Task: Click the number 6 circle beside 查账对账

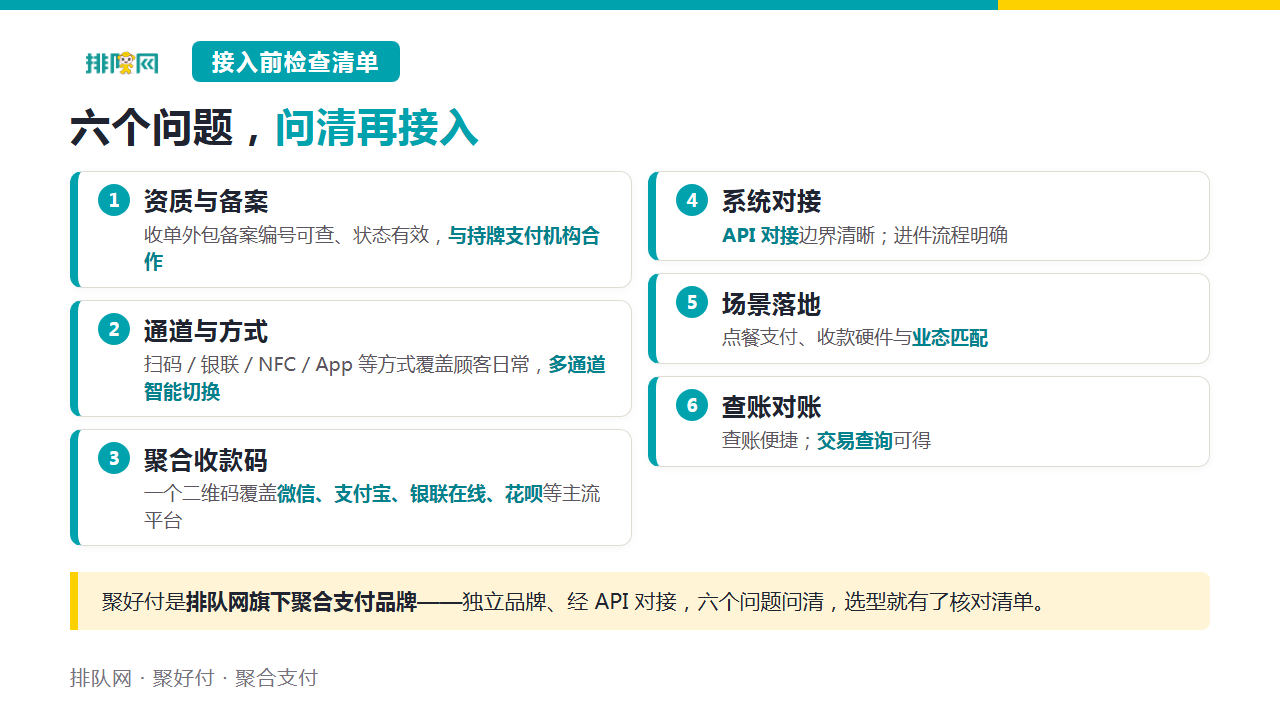Action: coord(692,405)
